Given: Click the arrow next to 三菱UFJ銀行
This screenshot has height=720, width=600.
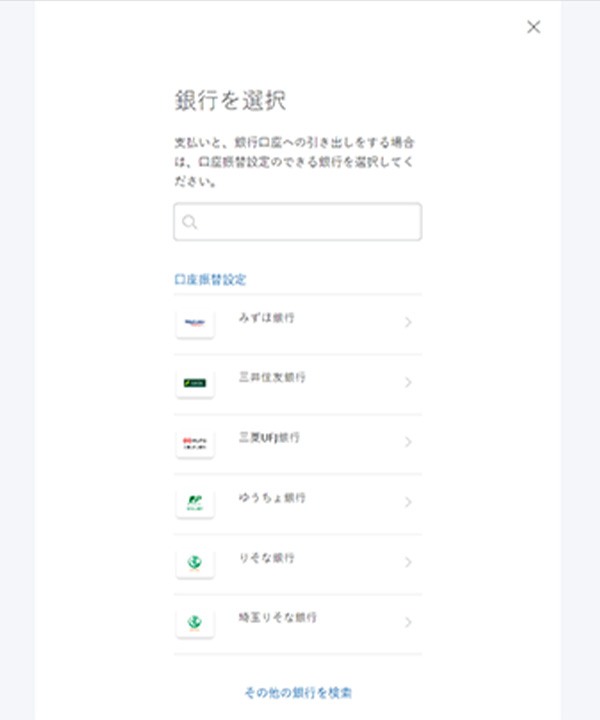Looking at the screenshot, I should pyautogui.click(x=408, y=443).
